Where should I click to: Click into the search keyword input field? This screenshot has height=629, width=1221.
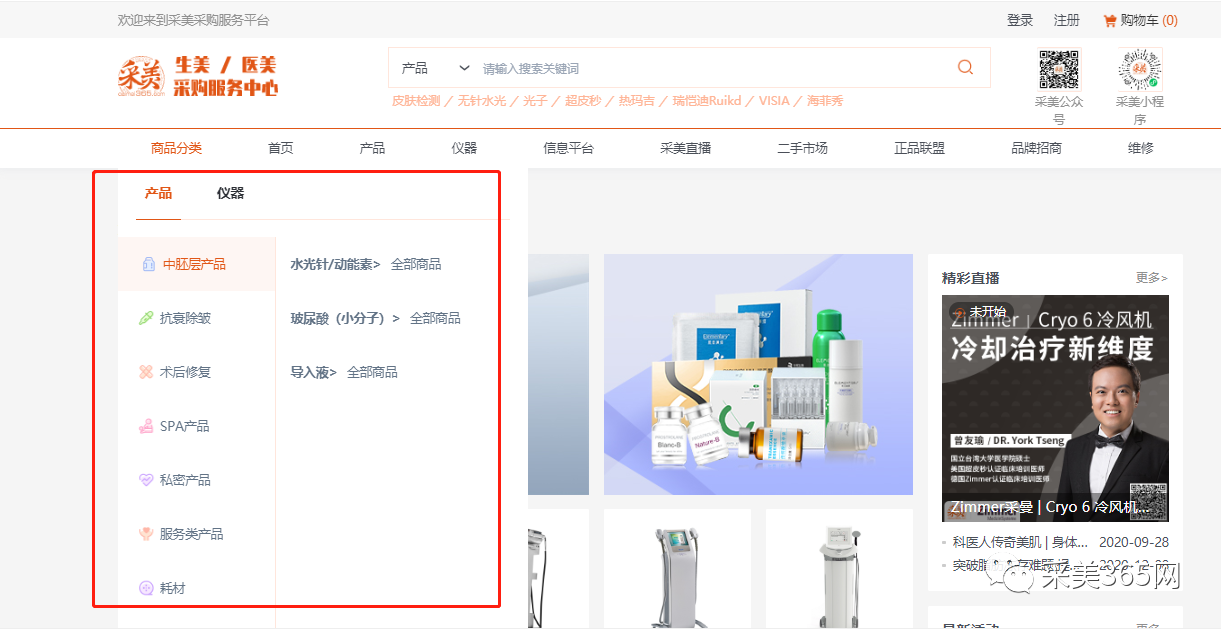pyautogui.click(x=700, y=68)
